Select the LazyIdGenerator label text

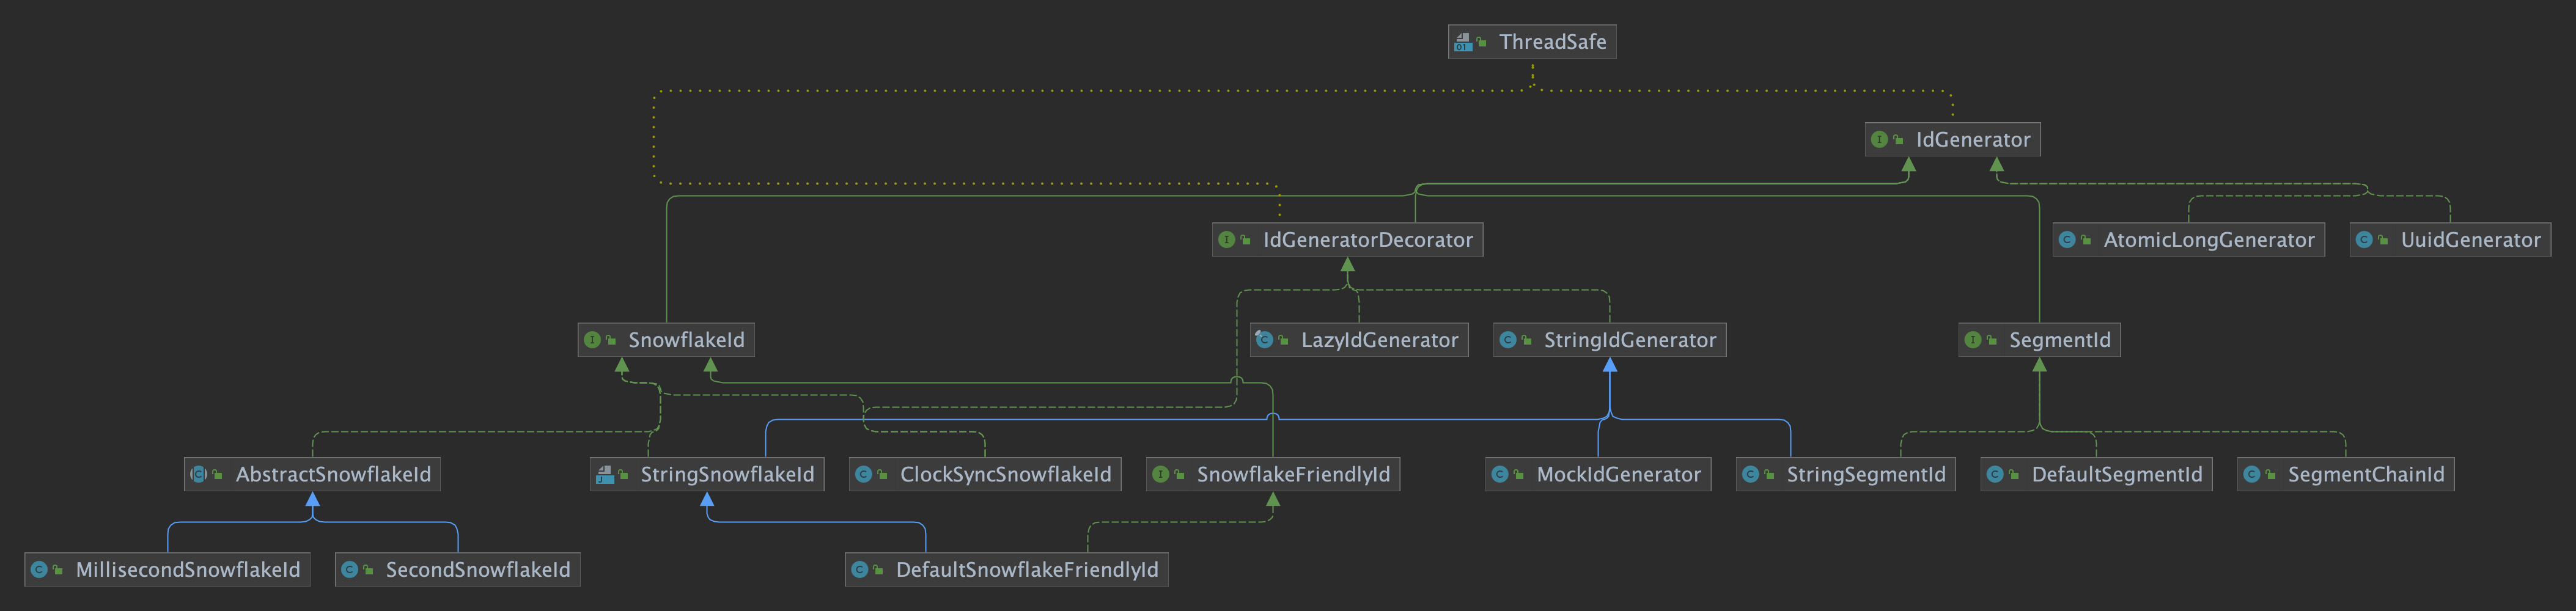[x=1379, y=340]
